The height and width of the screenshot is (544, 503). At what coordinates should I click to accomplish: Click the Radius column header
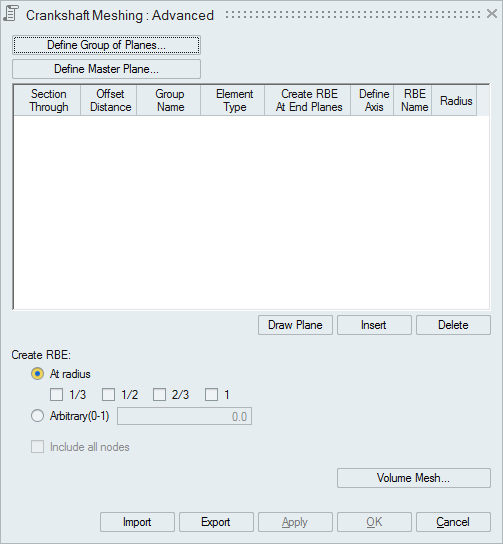(x=455, y=100)
